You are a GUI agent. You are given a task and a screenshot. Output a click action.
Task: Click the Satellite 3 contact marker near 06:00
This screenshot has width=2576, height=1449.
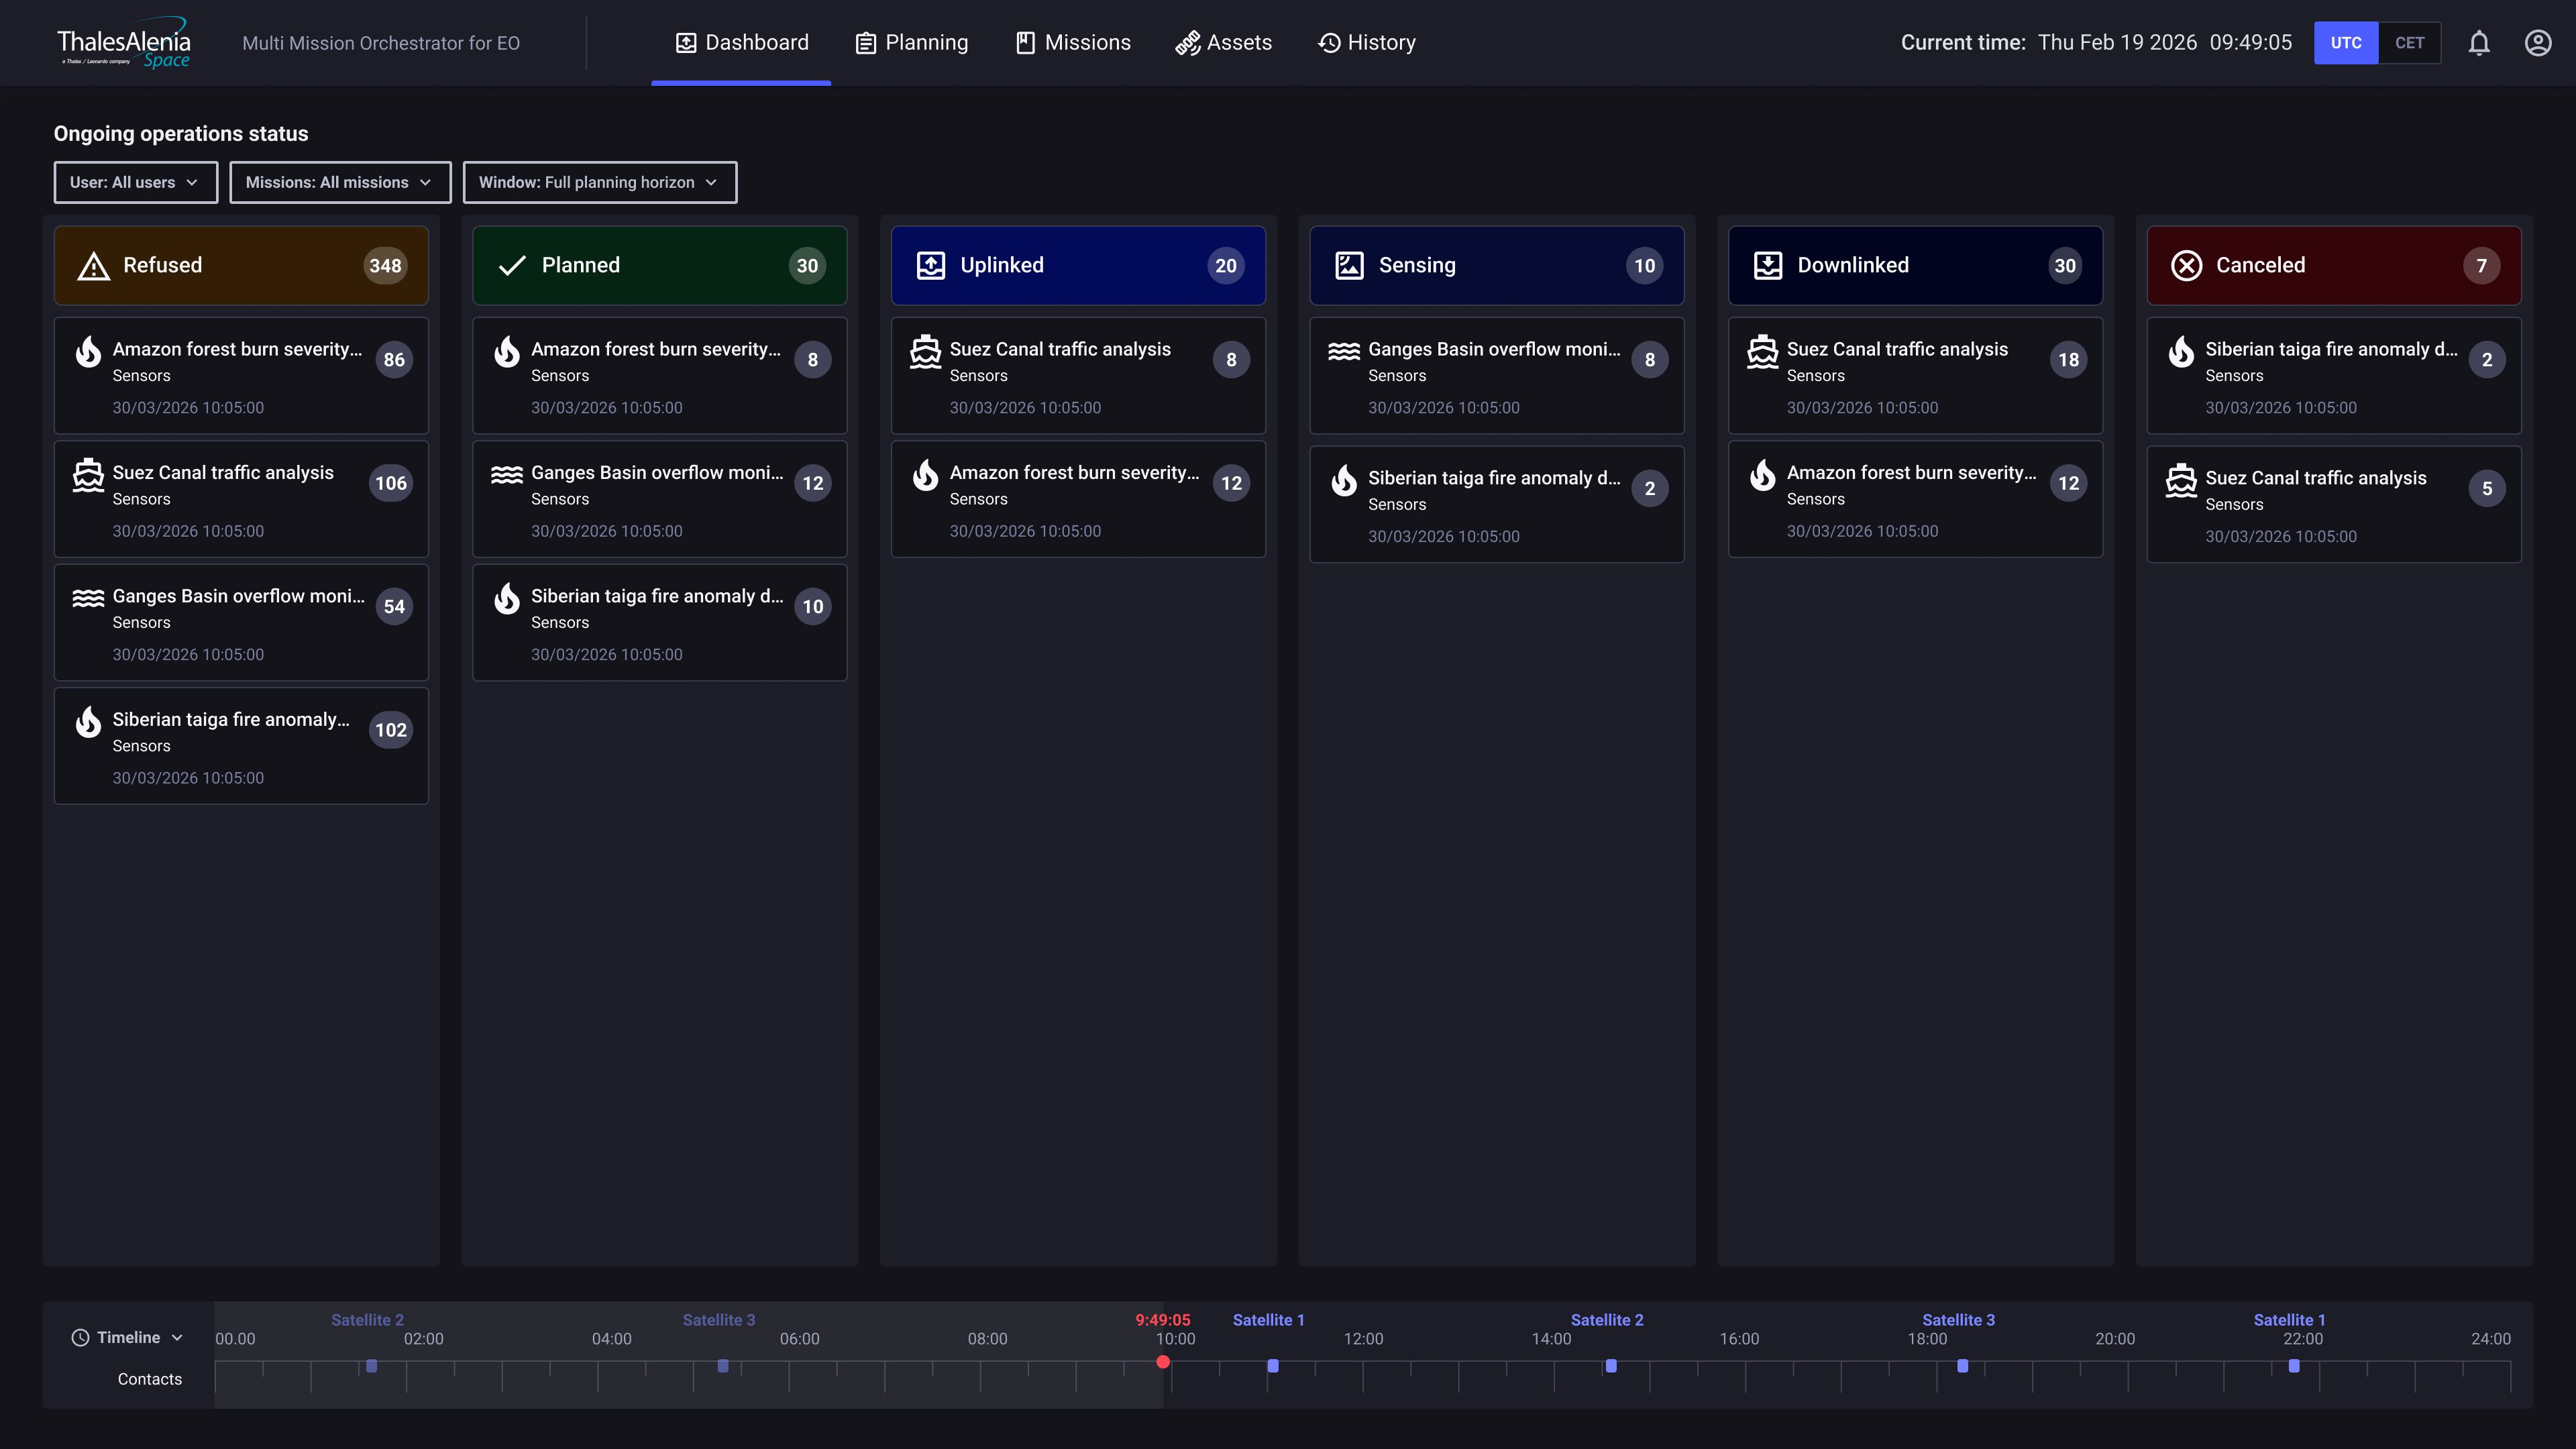coord(723,1366)
